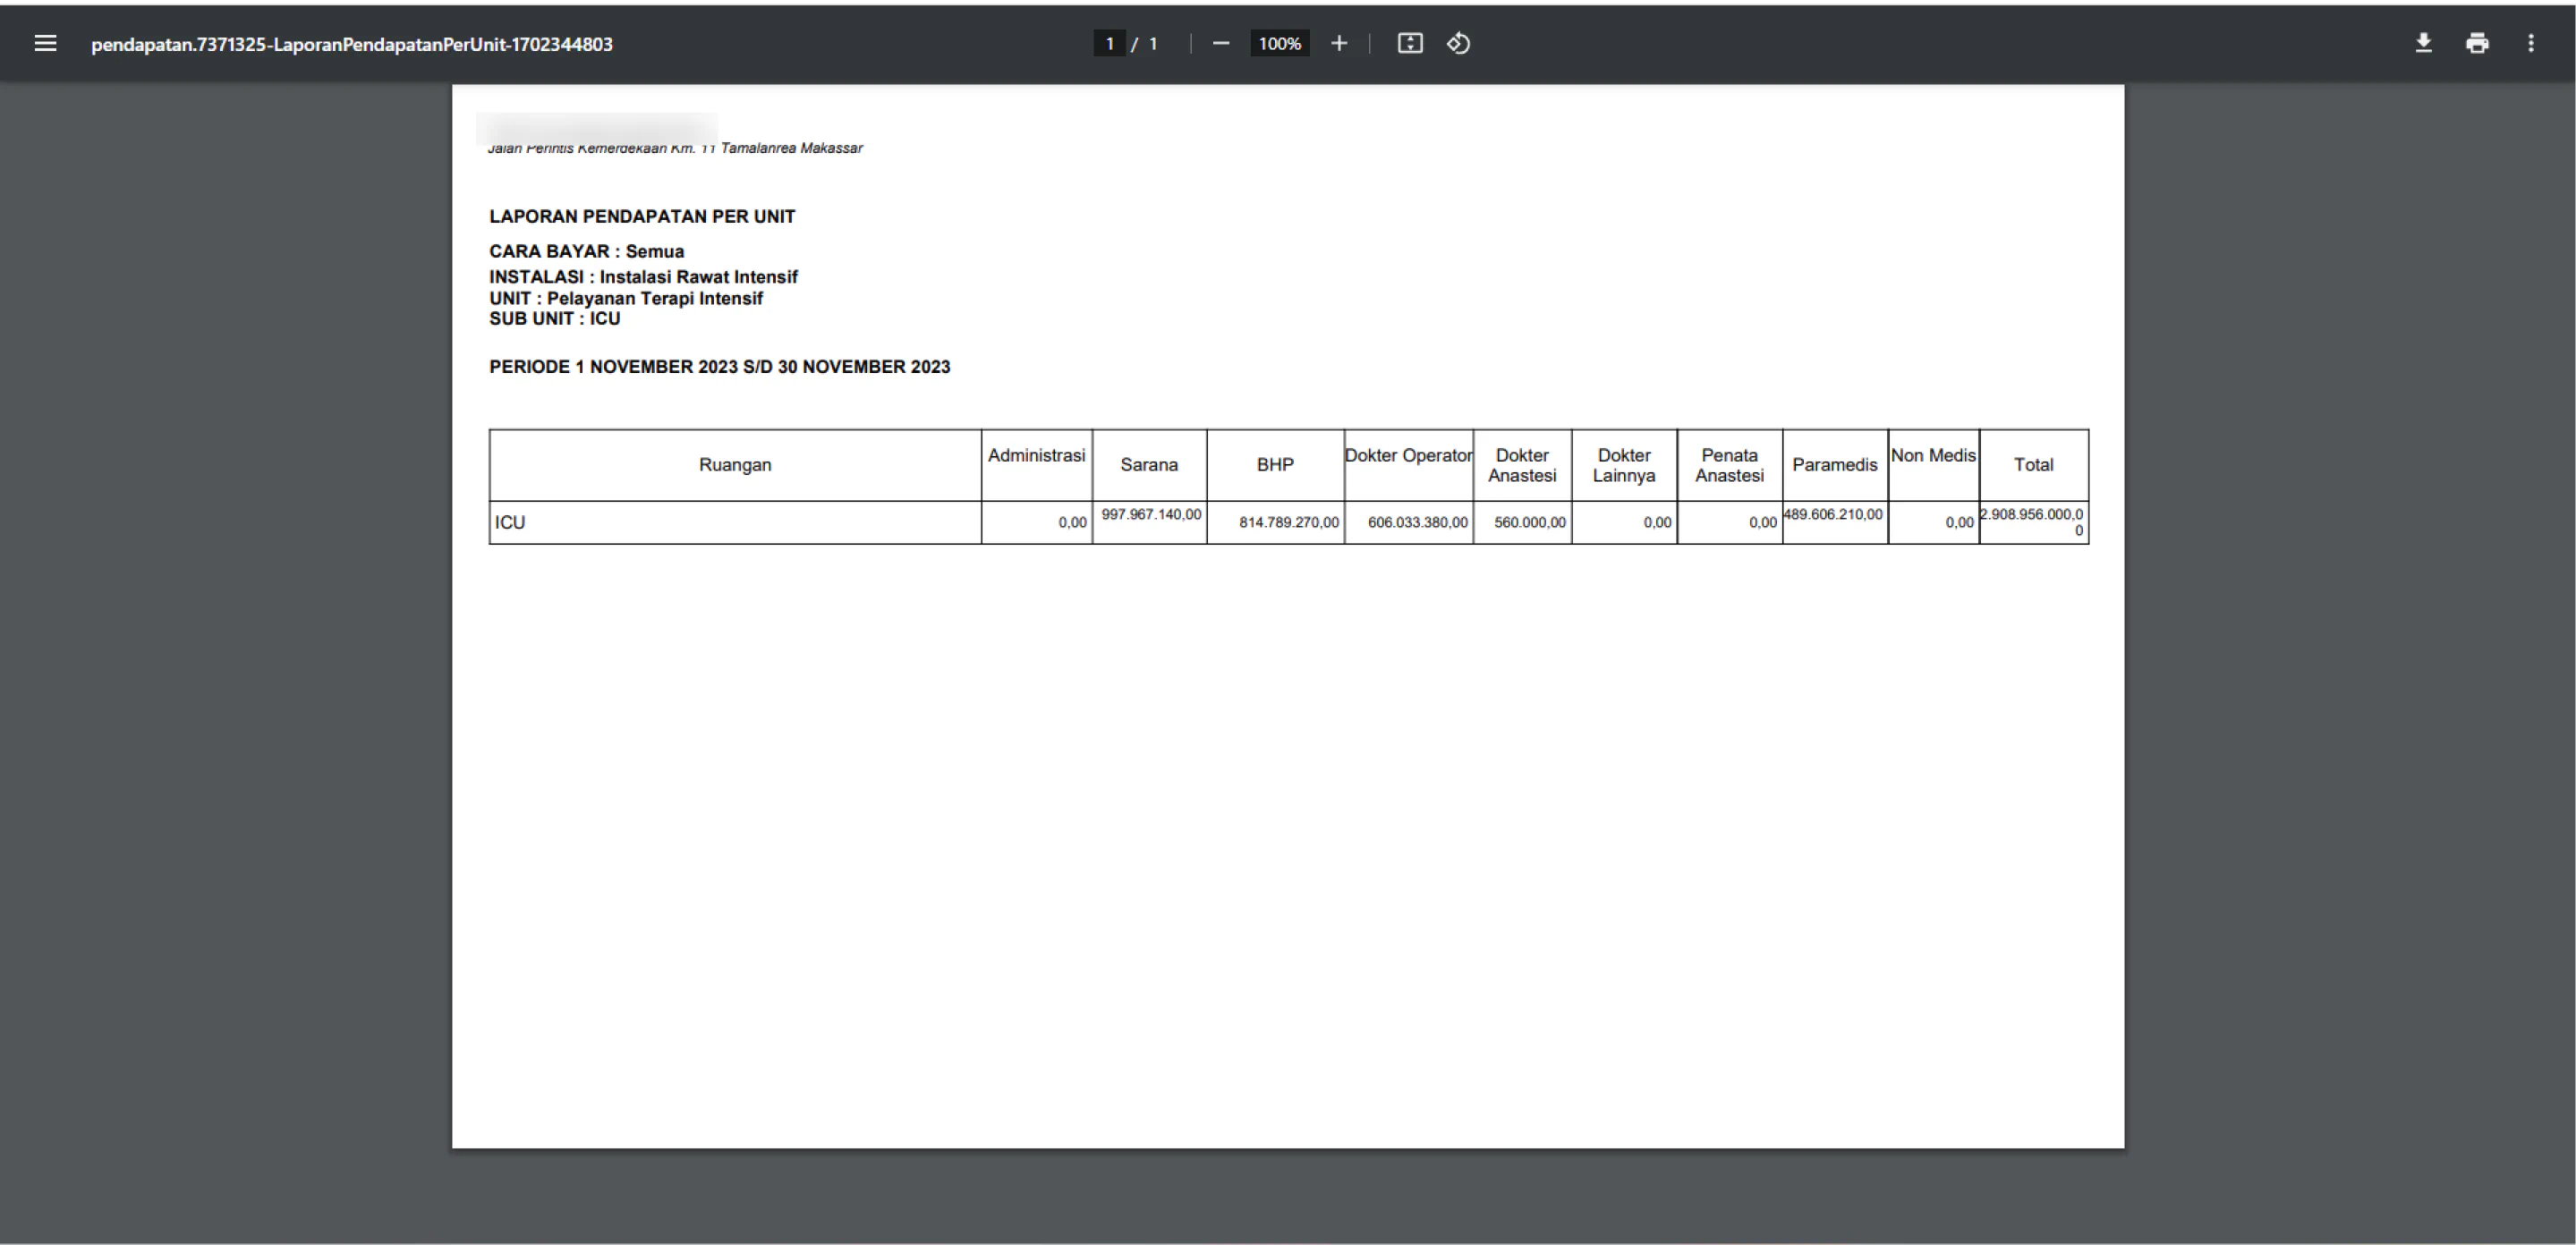Rotate the document counterclockwise
Screen dimensions: 2576x1245
click(x=1458, y=43)
